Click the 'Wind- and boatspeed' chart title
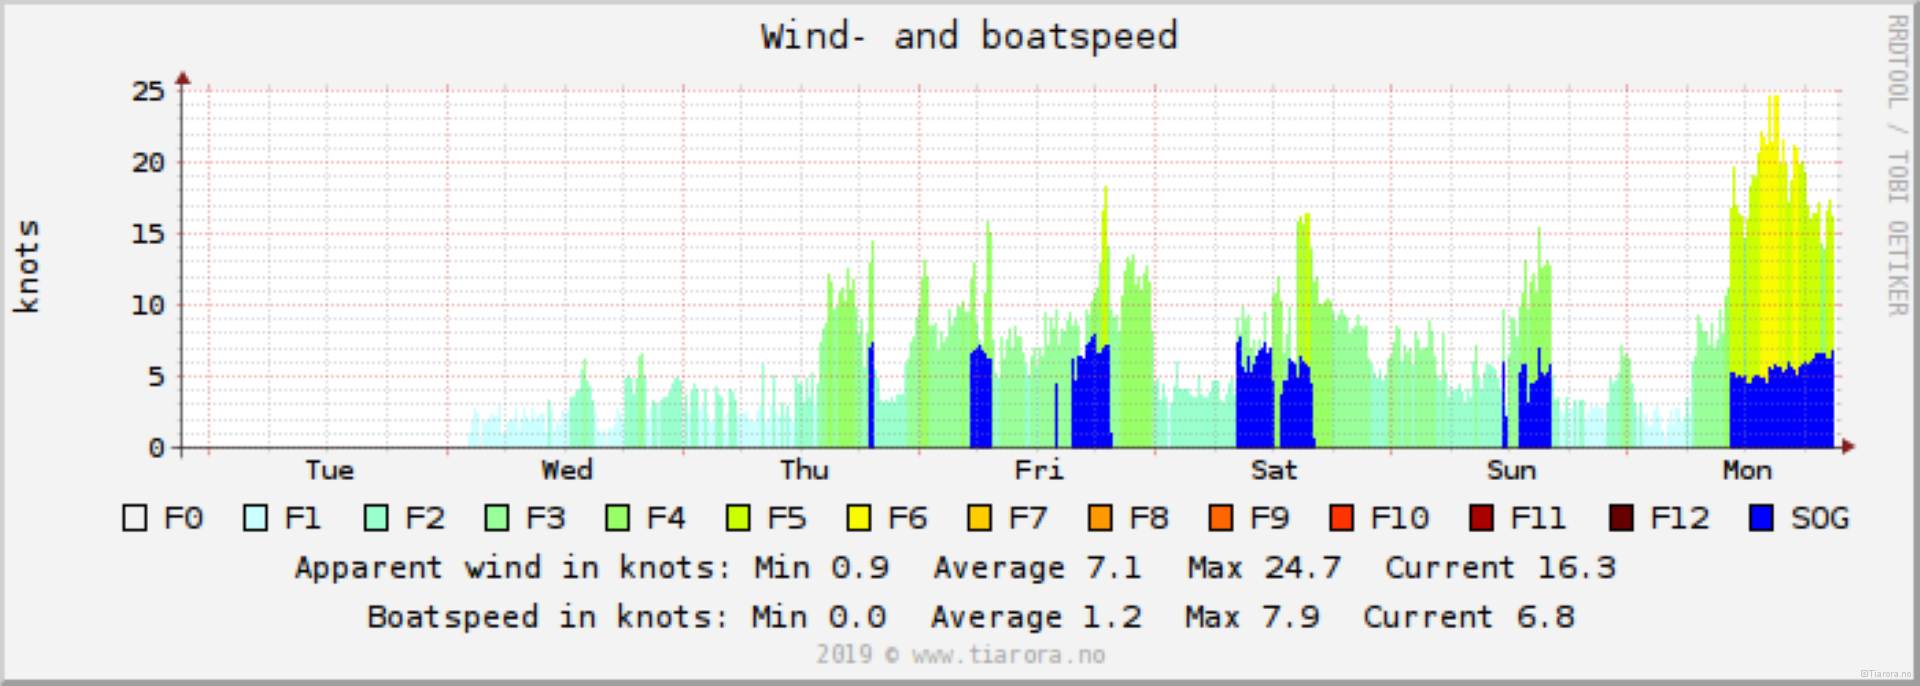 click(968, 37)
